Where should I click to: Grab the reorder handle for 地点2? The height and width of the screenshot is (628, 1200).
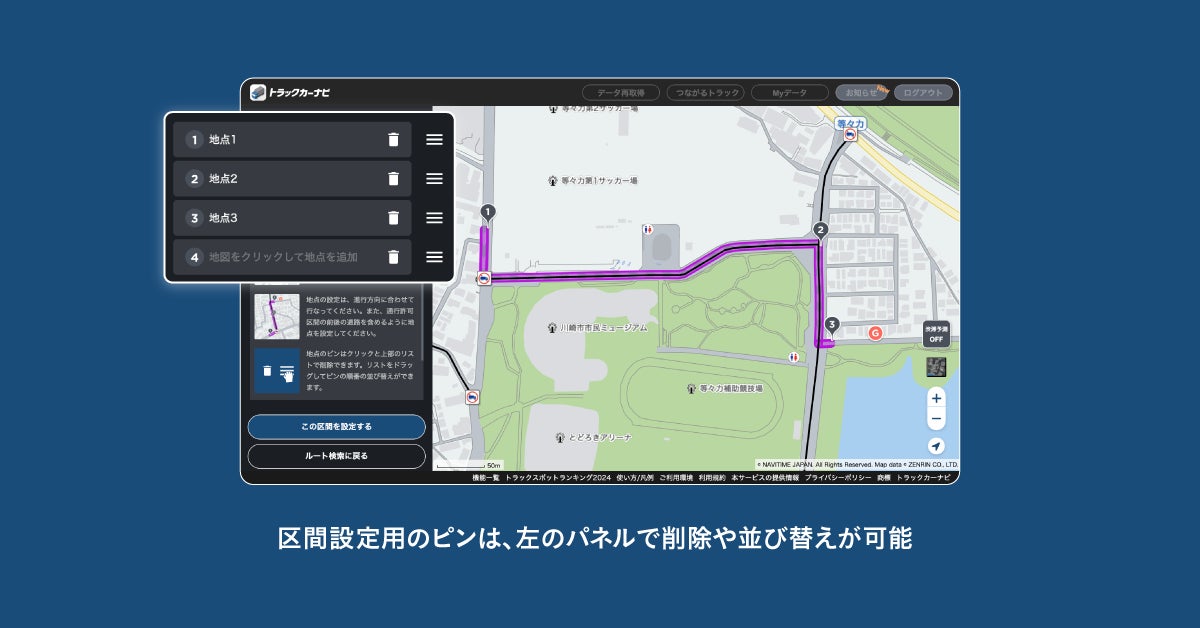pos(434,179)
